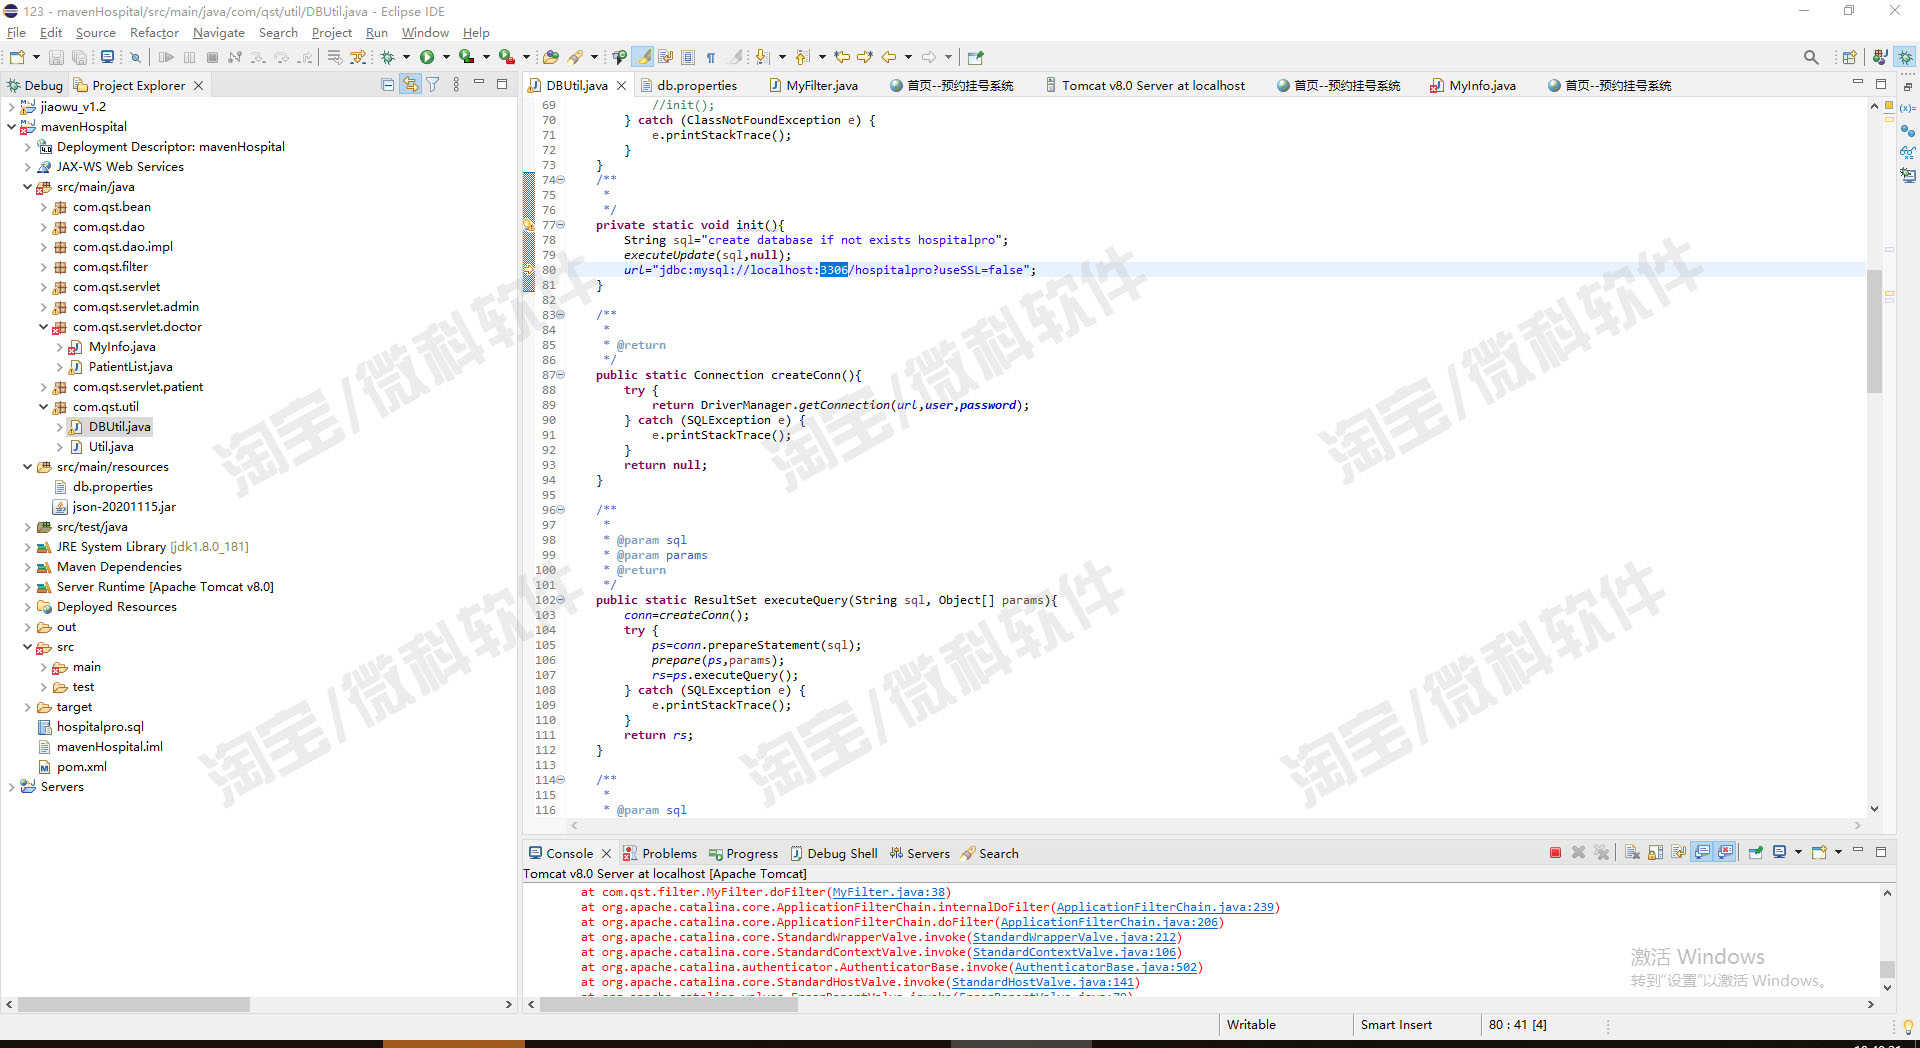Expand the com.qst.bean package
Image resolution: width=1920 pixels, height=1048 pixels.
(x=43, y=207)
